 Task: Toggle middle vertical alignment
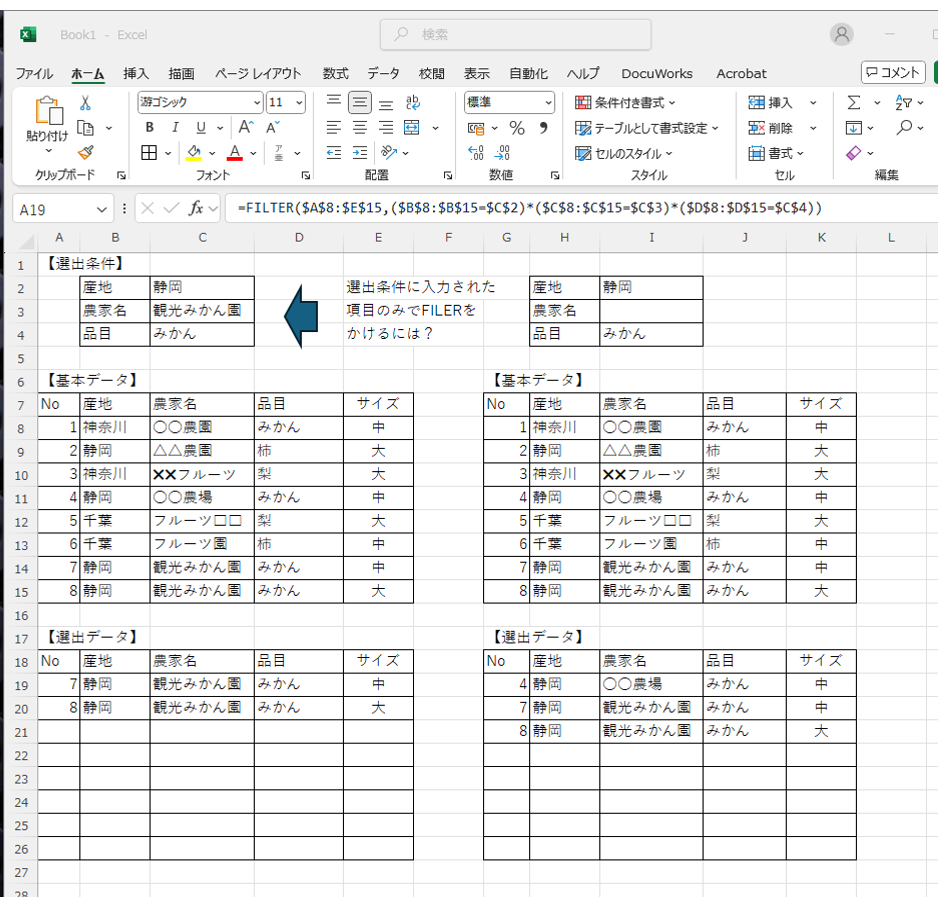(x=360, y=102)
